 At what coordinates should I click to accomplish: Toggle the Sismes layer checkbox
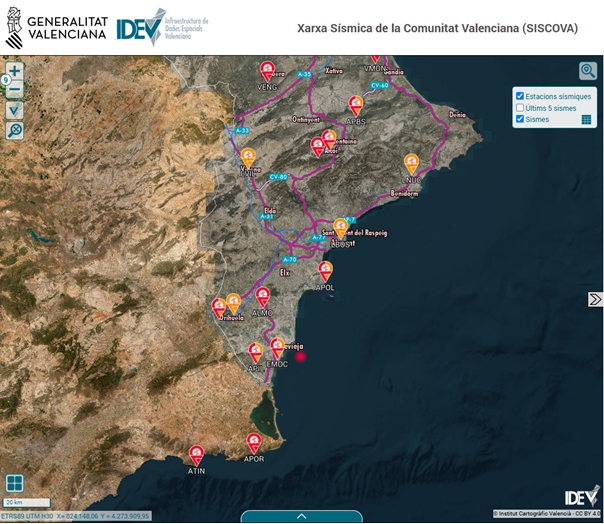(x=519, y=120)
